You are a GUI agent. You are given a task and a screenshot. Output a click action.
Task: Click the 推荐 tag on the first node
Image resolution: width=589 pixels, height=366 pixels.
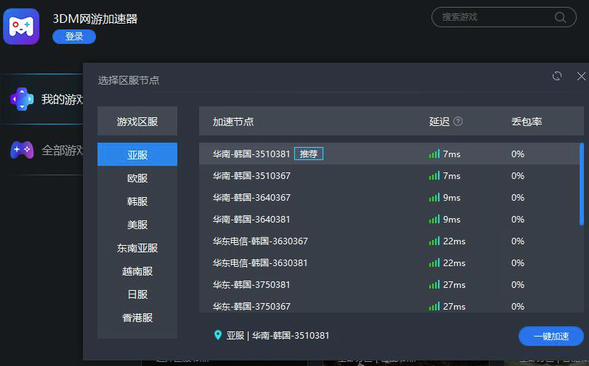[x=308, y=154]
